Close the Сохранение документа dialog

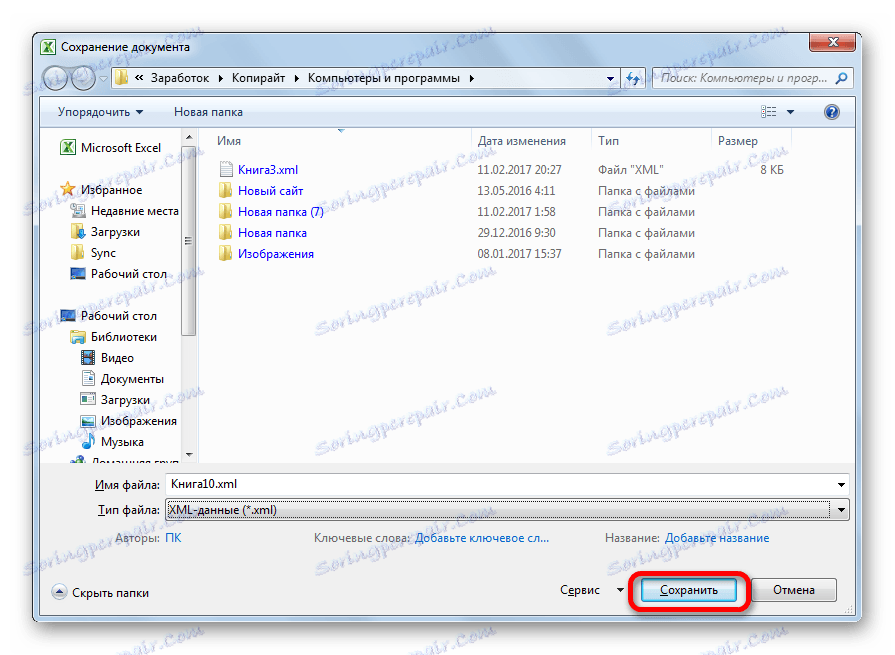point(832,42)
